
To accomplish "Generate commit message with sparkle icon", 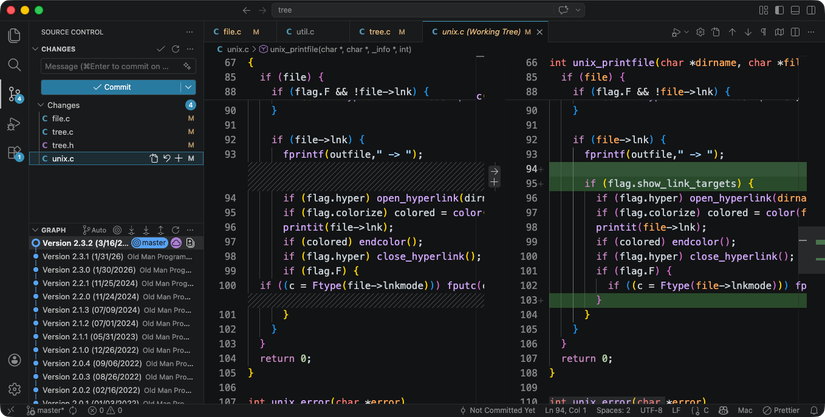I will click(187, 66).
